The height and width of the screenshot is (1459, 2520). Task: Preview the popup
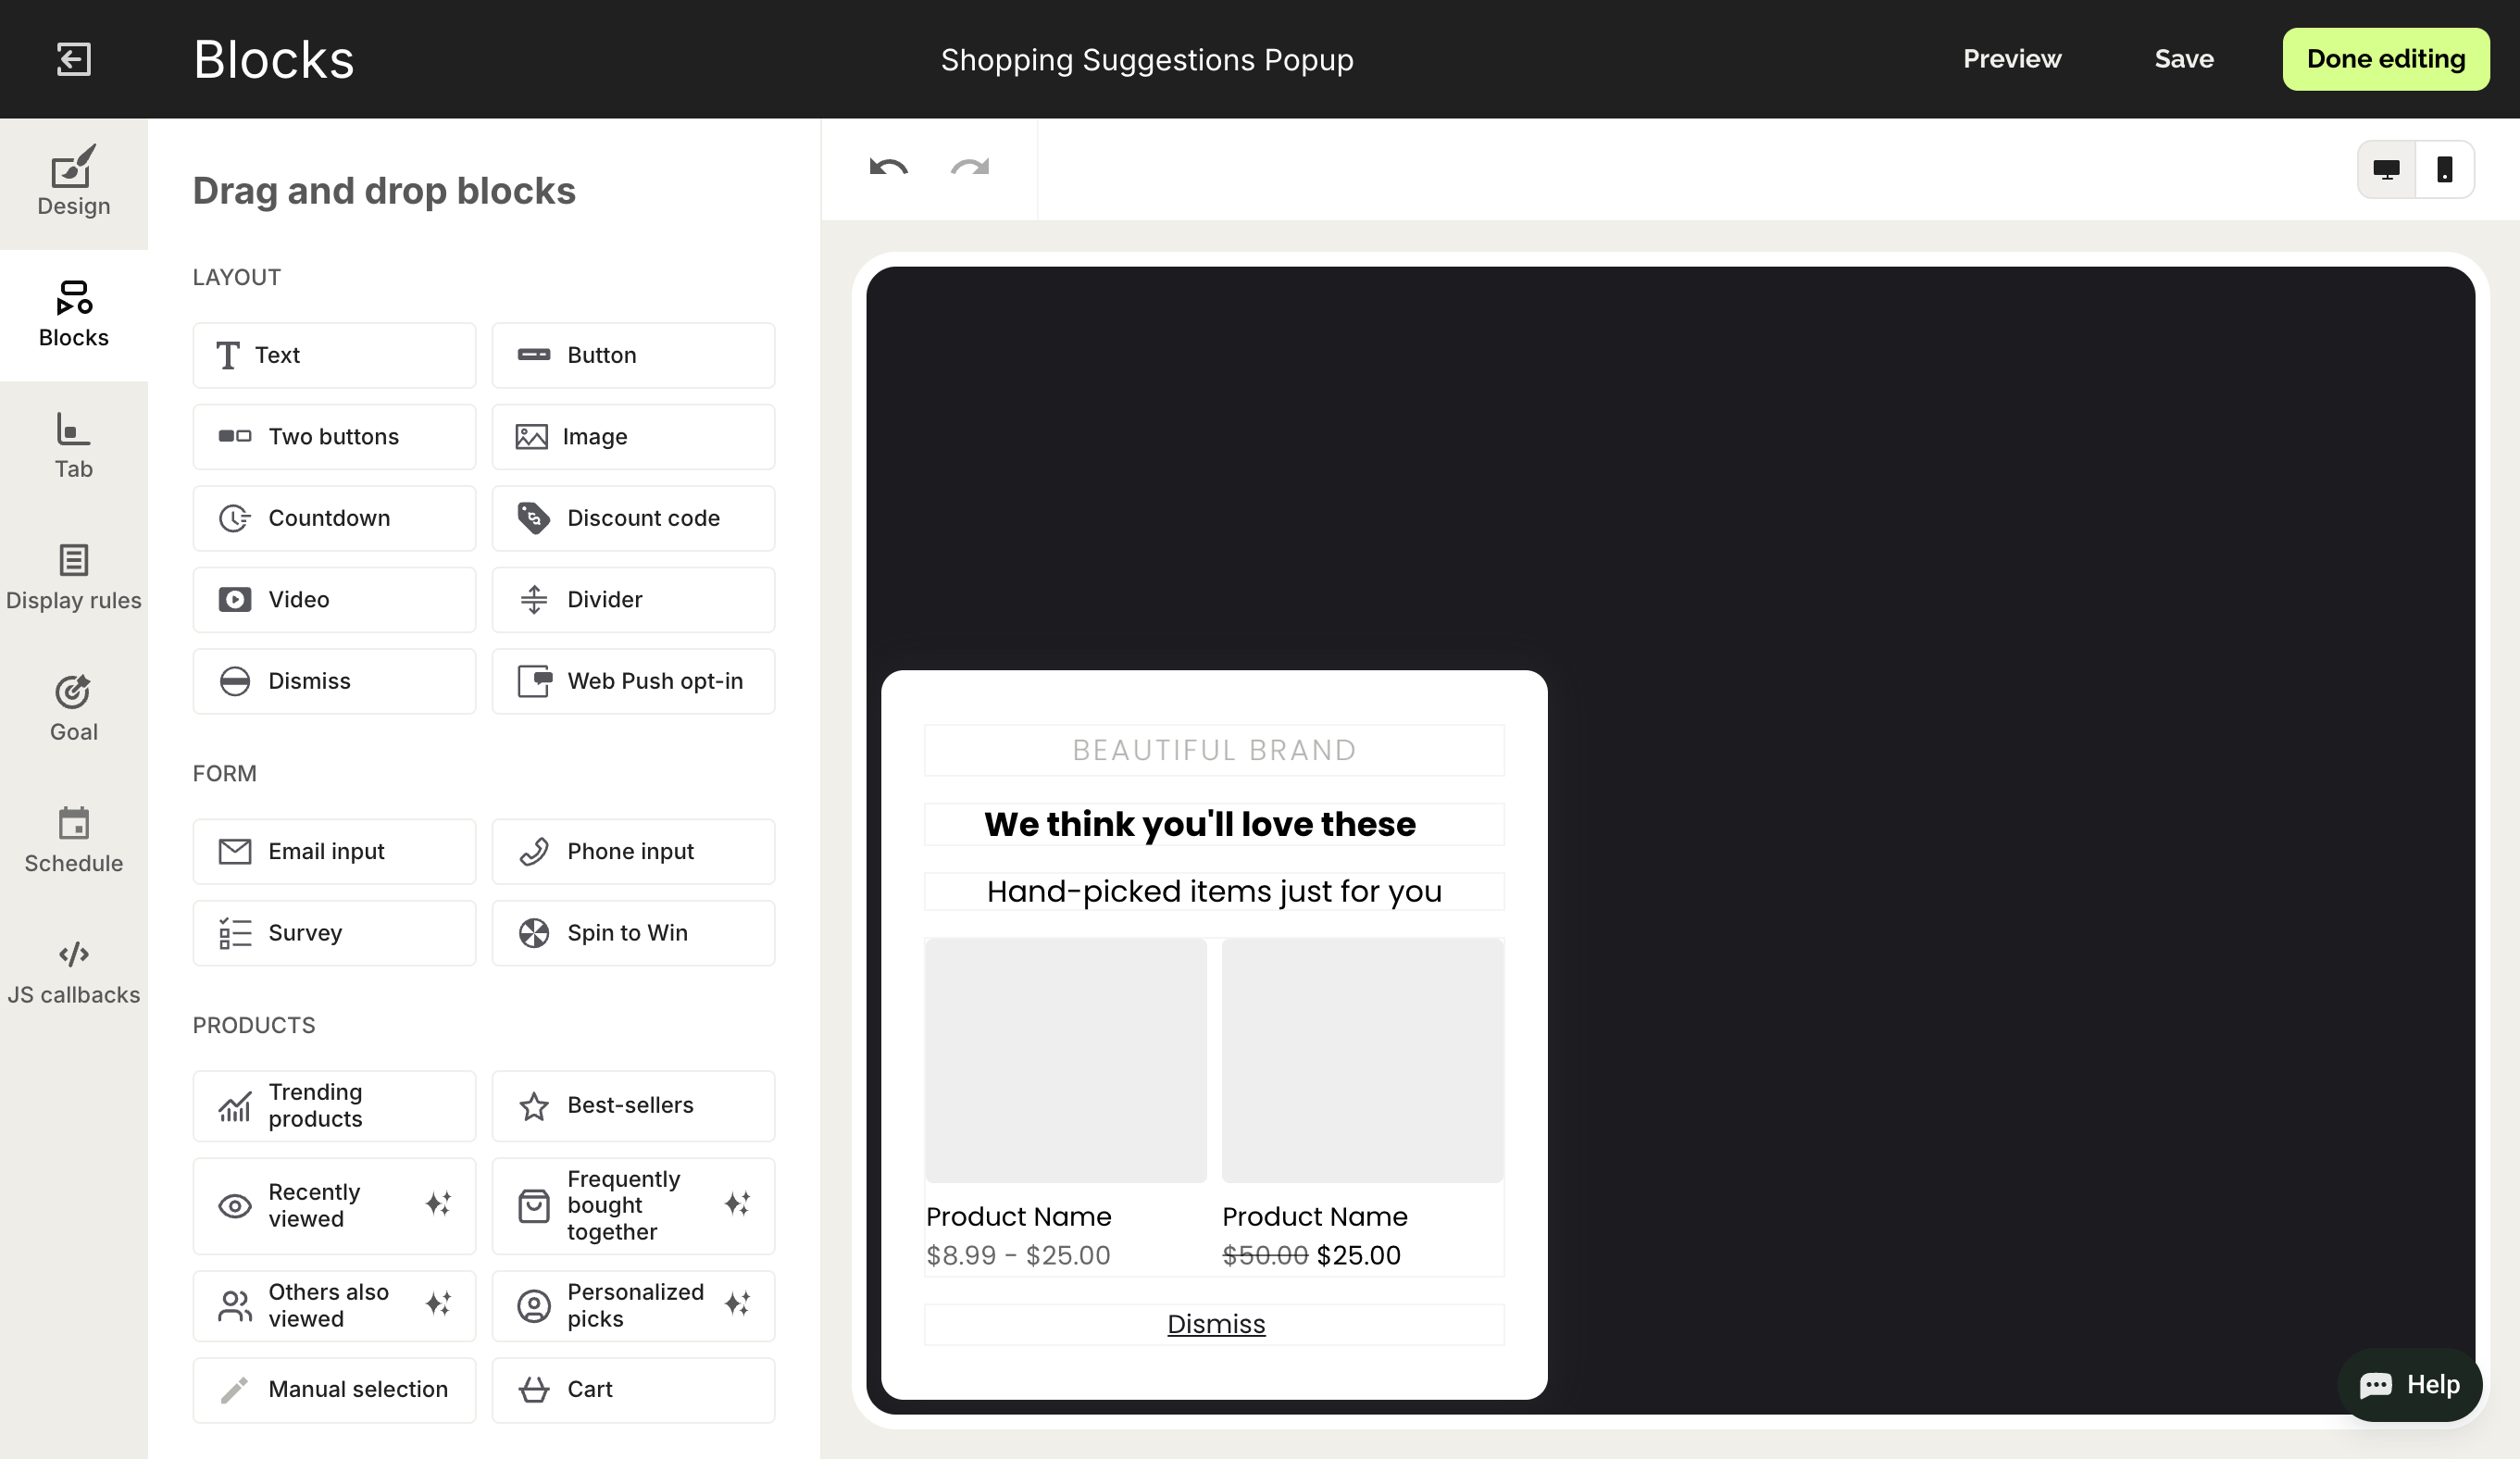coord(2012,59)
